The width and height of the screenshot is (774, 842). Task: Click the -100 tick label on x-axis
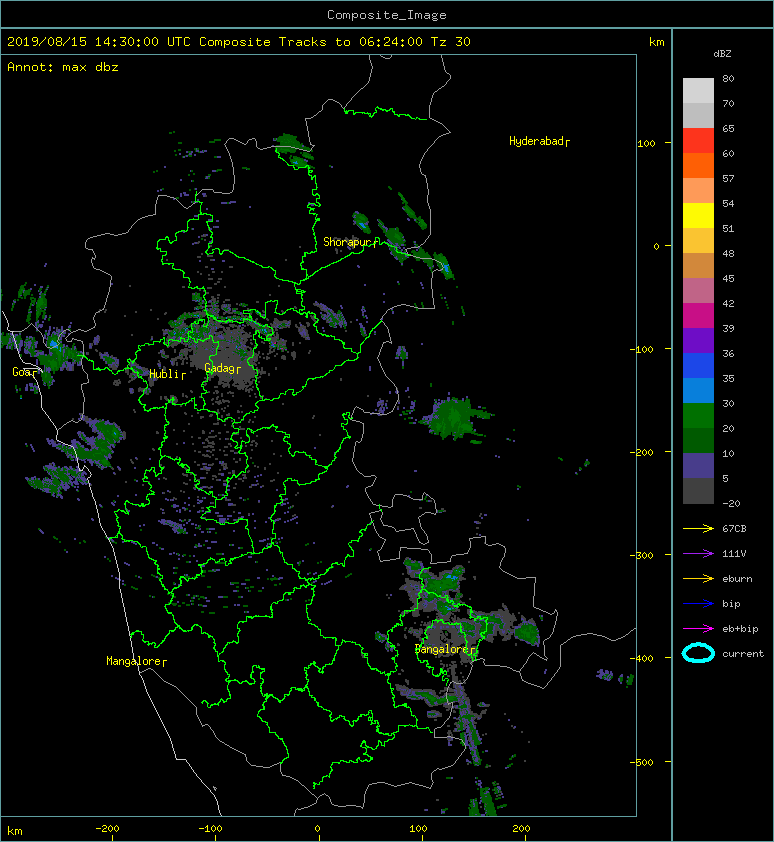[x=210, y=829]
